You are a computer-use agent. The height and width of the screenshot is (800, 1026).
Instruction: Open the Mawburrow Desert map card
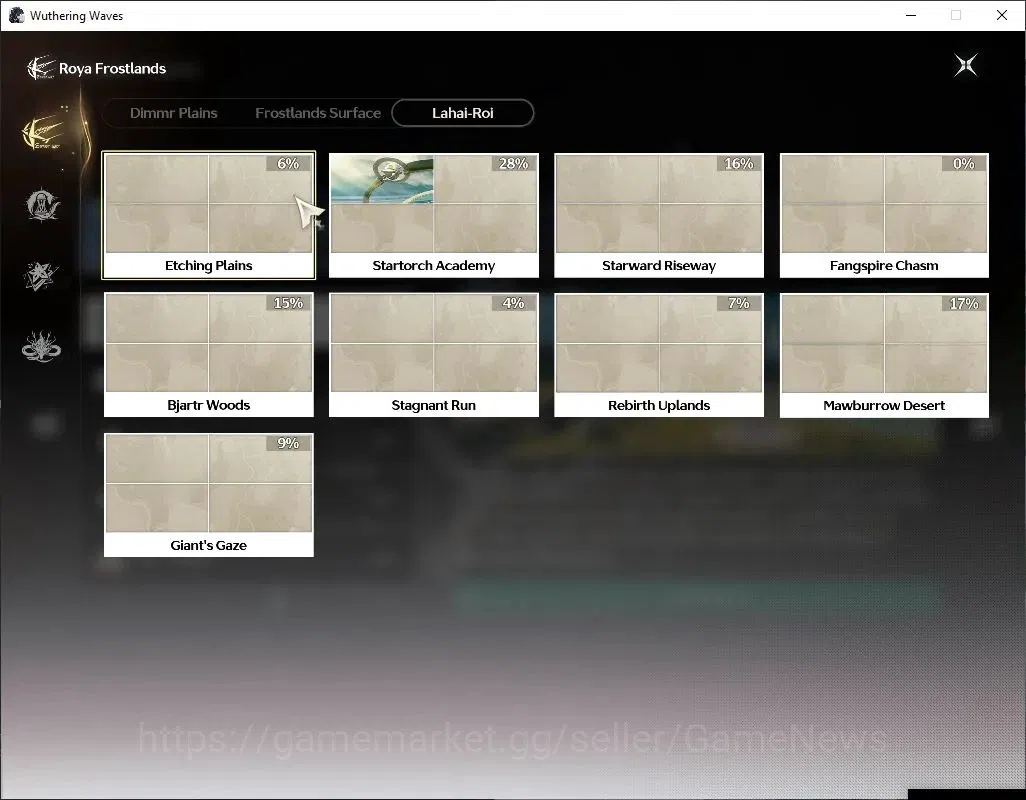(x=884, y=355)
